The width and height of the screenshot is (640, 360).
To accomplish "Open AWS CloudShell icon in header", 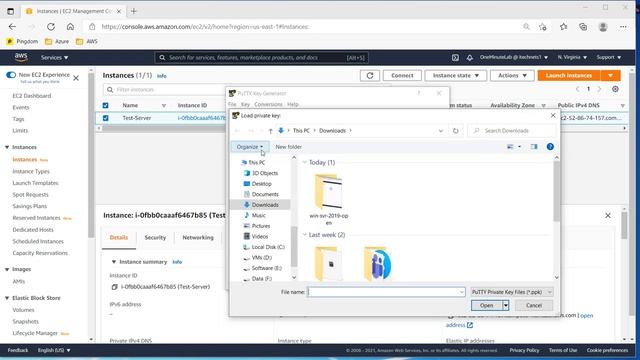I will [455, 58].
